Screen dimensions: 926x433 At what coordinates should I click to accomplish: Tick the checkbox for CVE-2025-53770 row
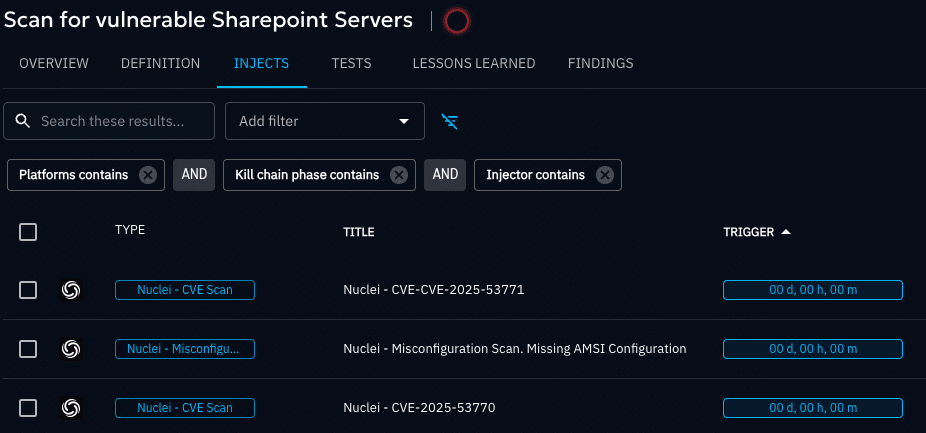28,408
